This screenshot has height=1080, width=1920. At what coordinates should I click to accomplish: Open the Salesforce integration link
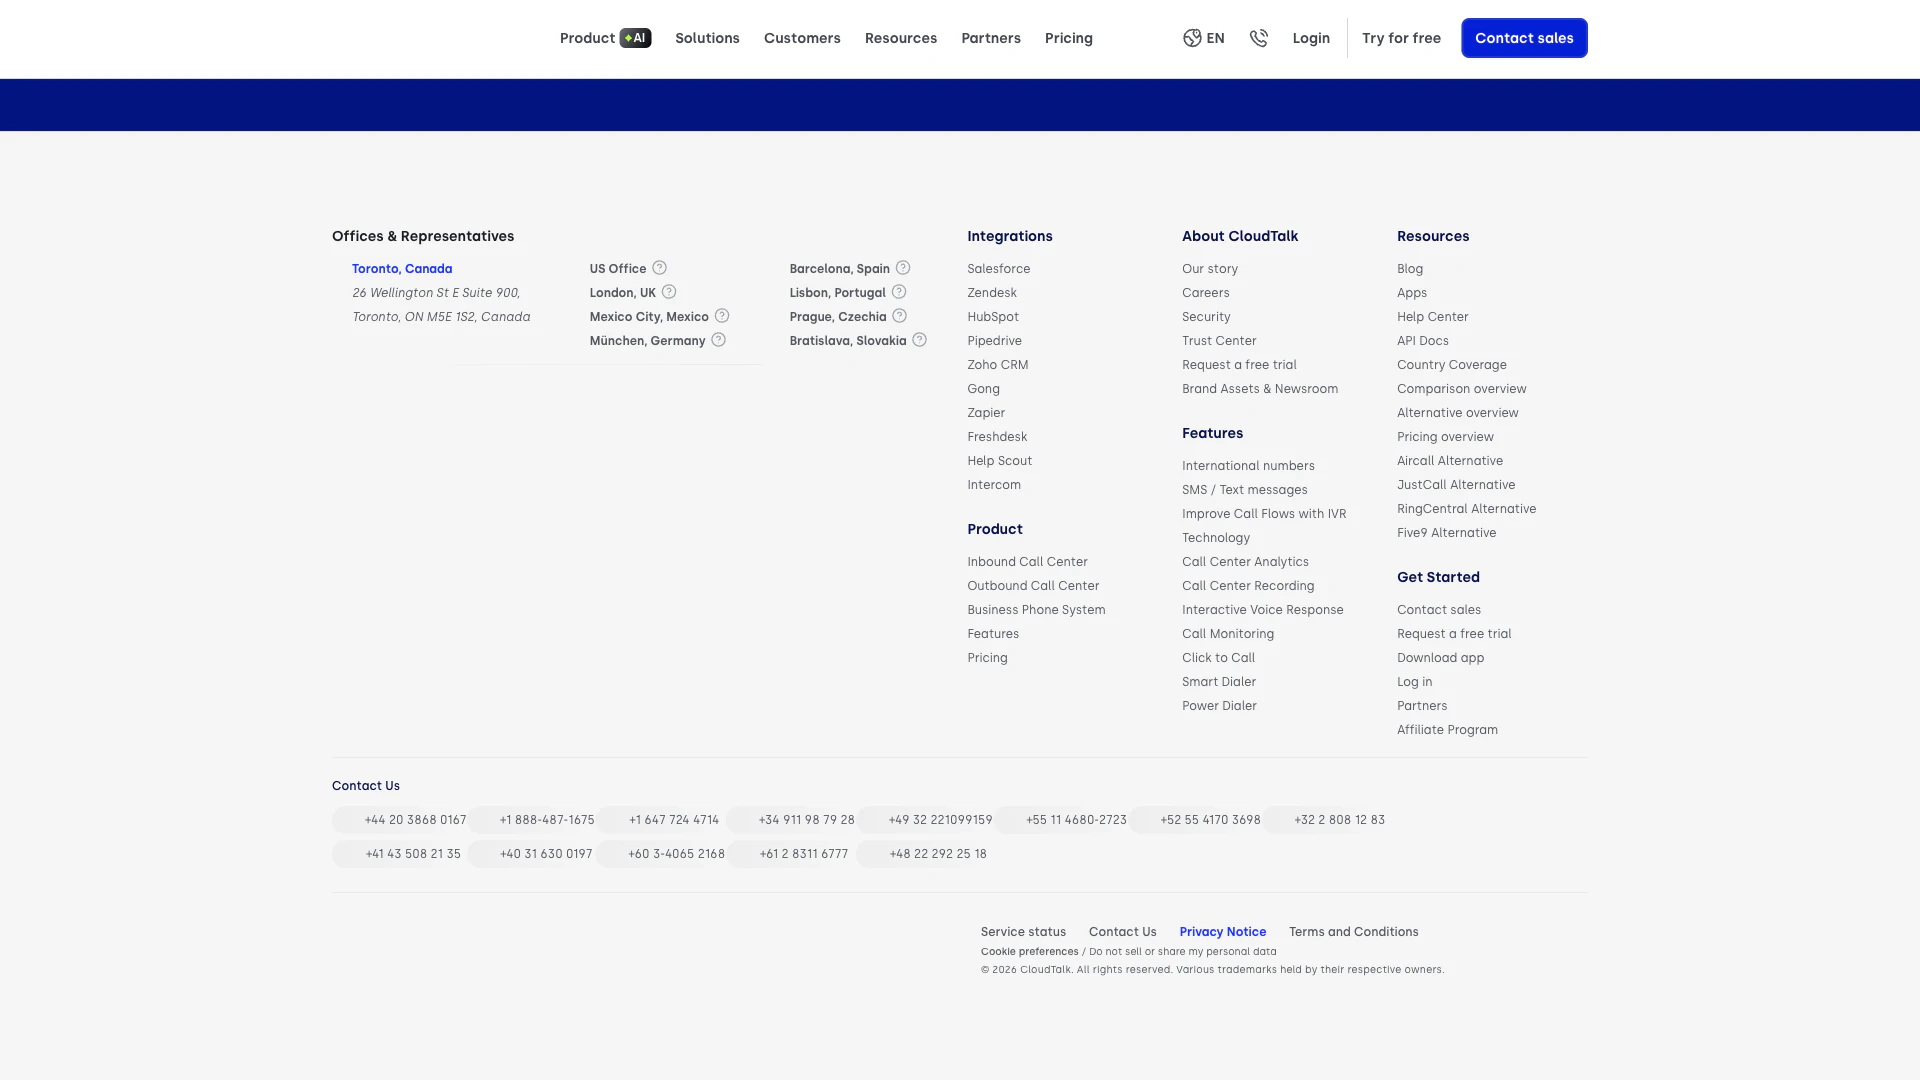click(x=998, y=269)
